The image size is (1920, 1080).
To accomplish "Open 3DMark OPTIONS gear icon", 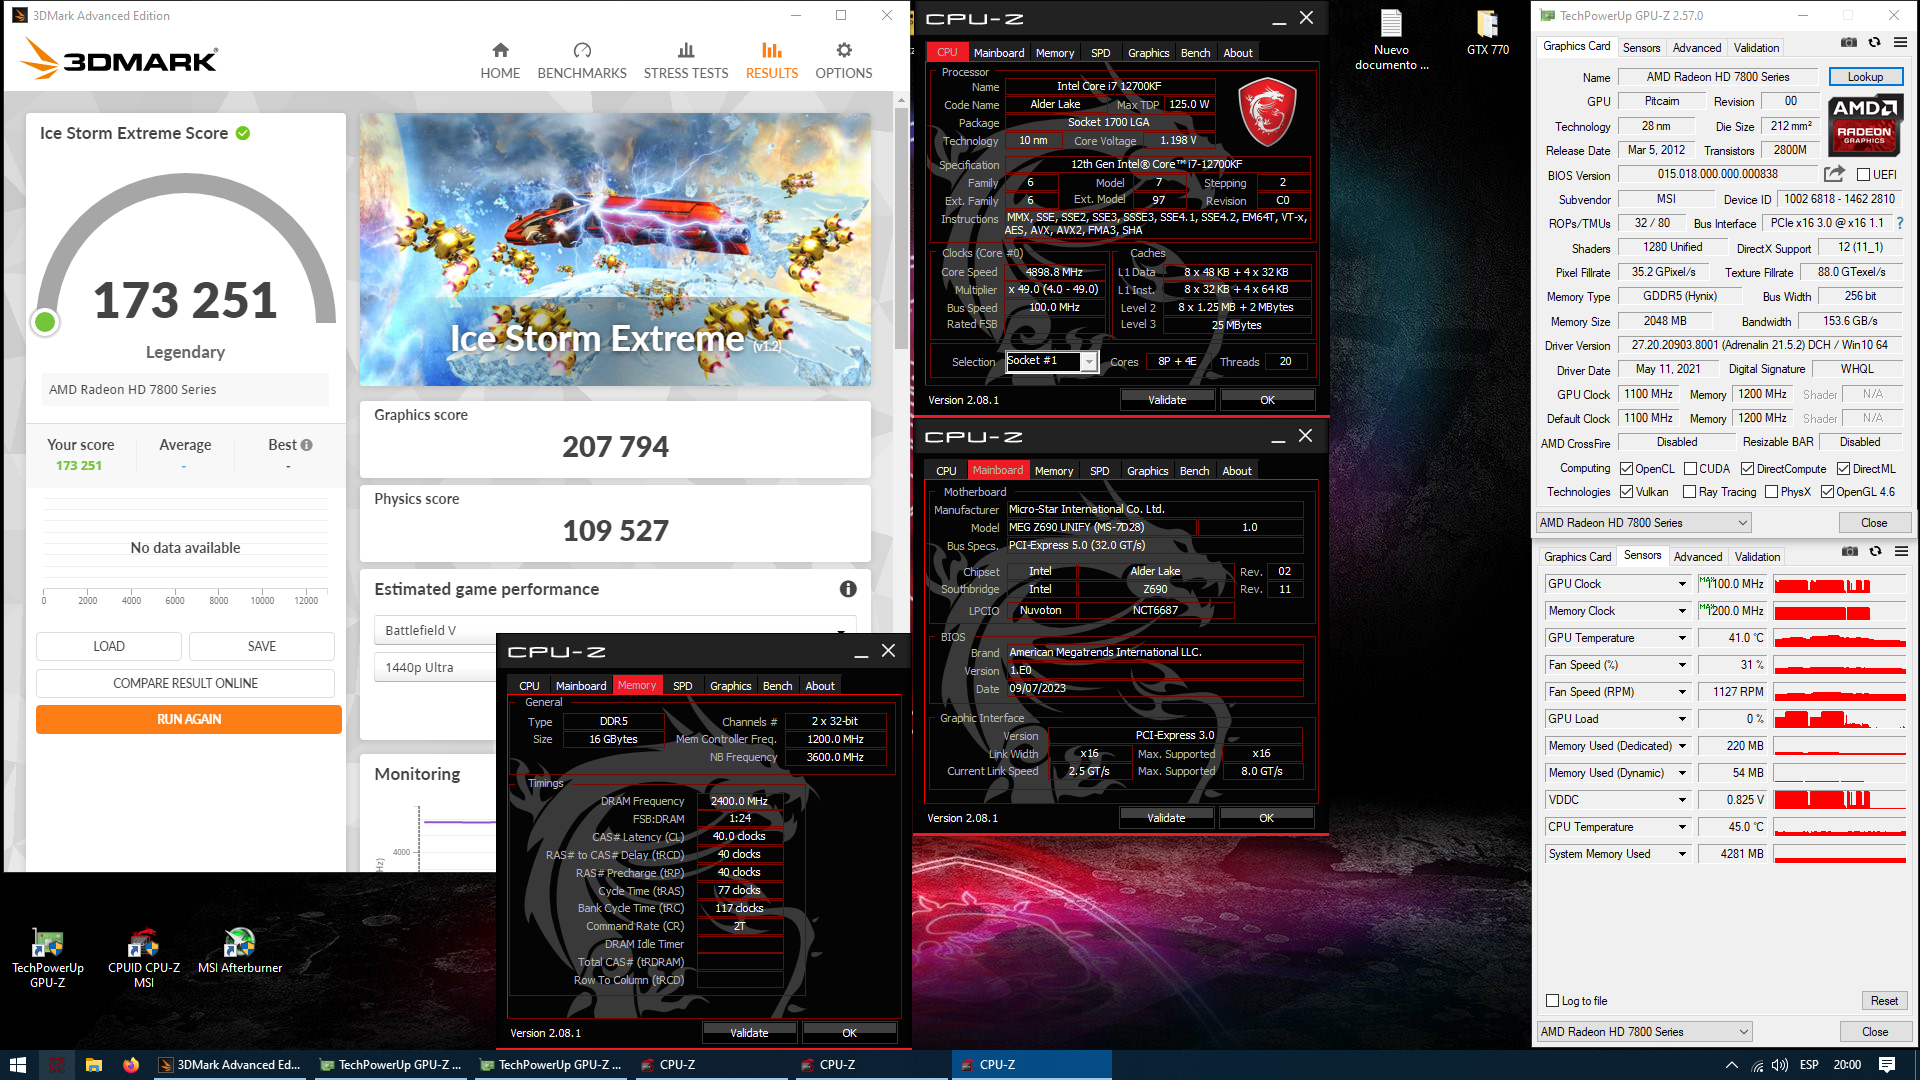I will click(844, 50).
